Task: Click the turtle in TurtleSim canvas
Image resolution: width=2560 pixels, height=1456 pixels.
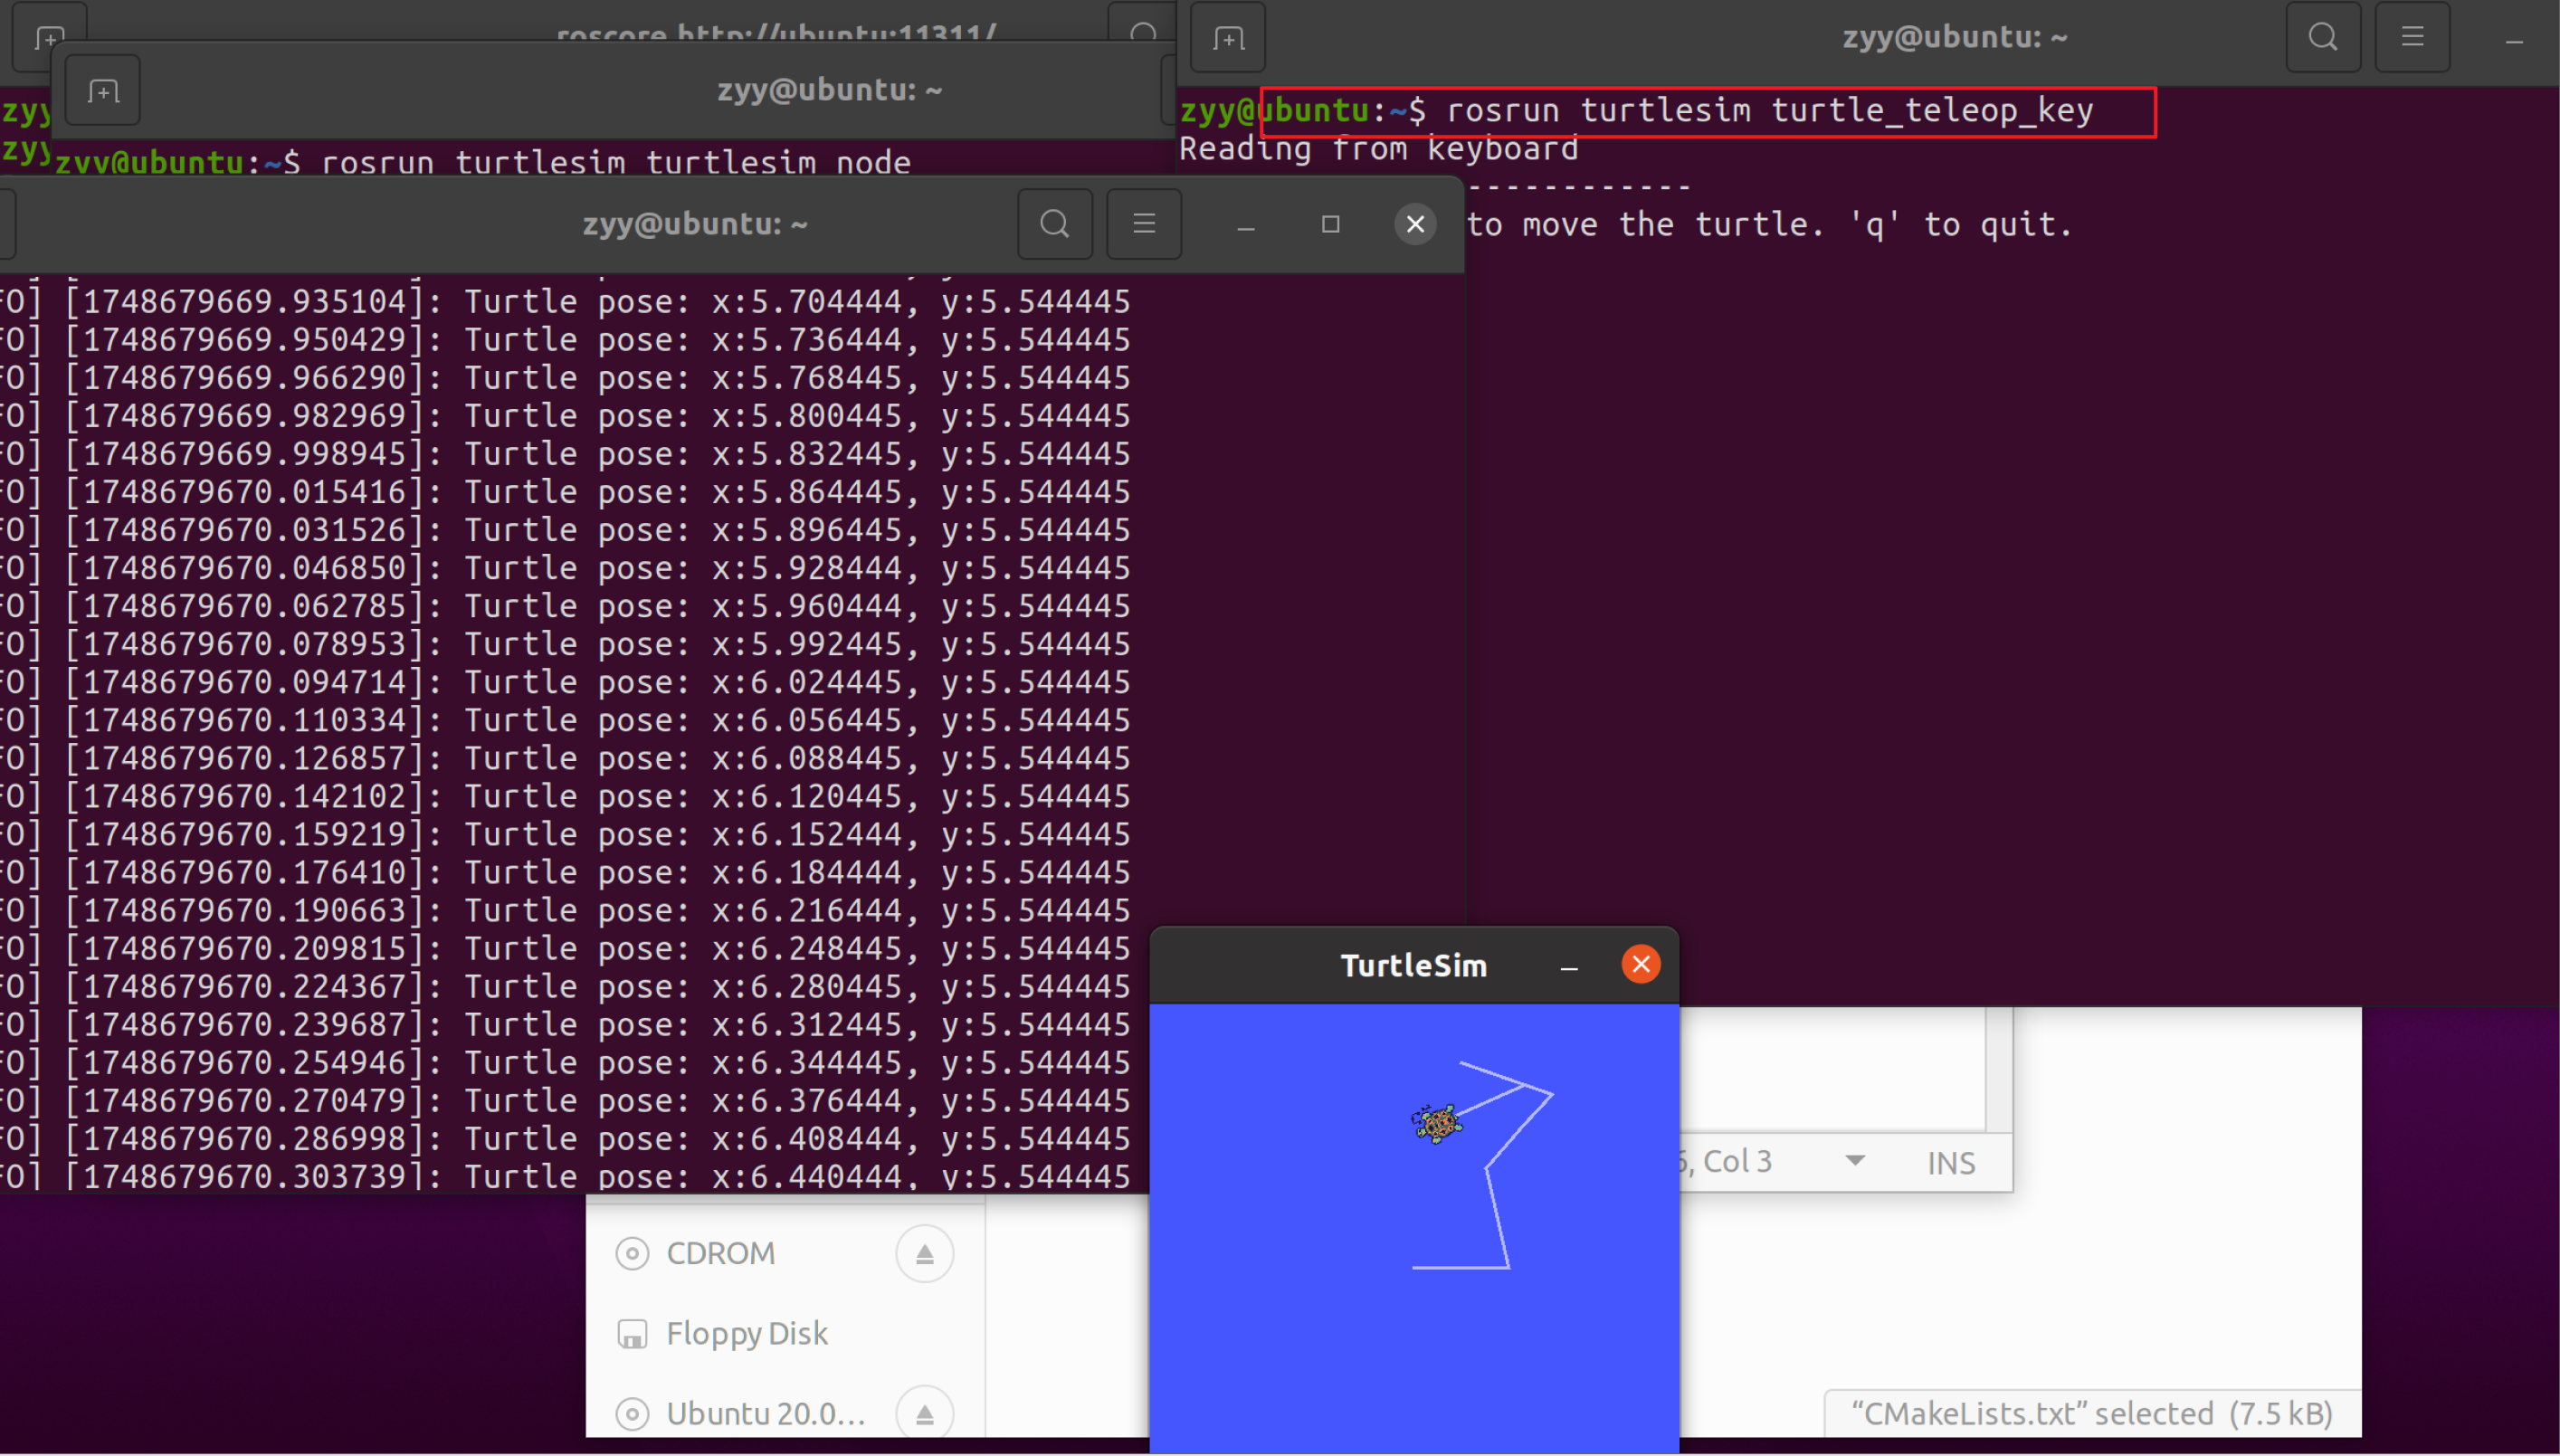Action: (x=1437, y=1124)
